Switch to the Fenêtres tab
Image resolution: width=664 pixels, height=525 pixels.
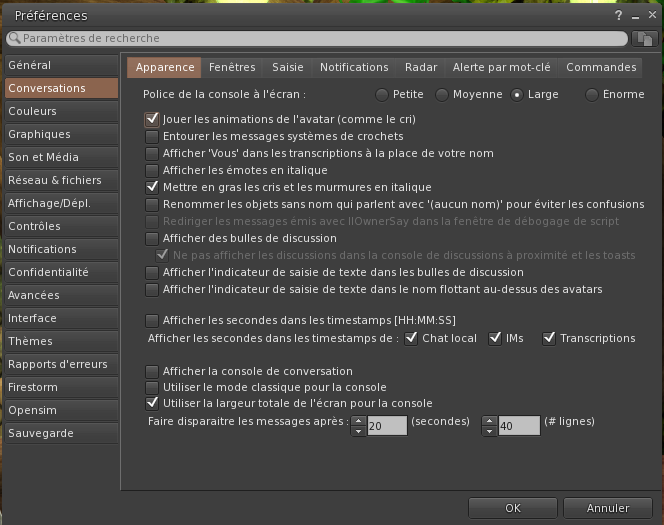pyautogui.click(x=232, y=67)
